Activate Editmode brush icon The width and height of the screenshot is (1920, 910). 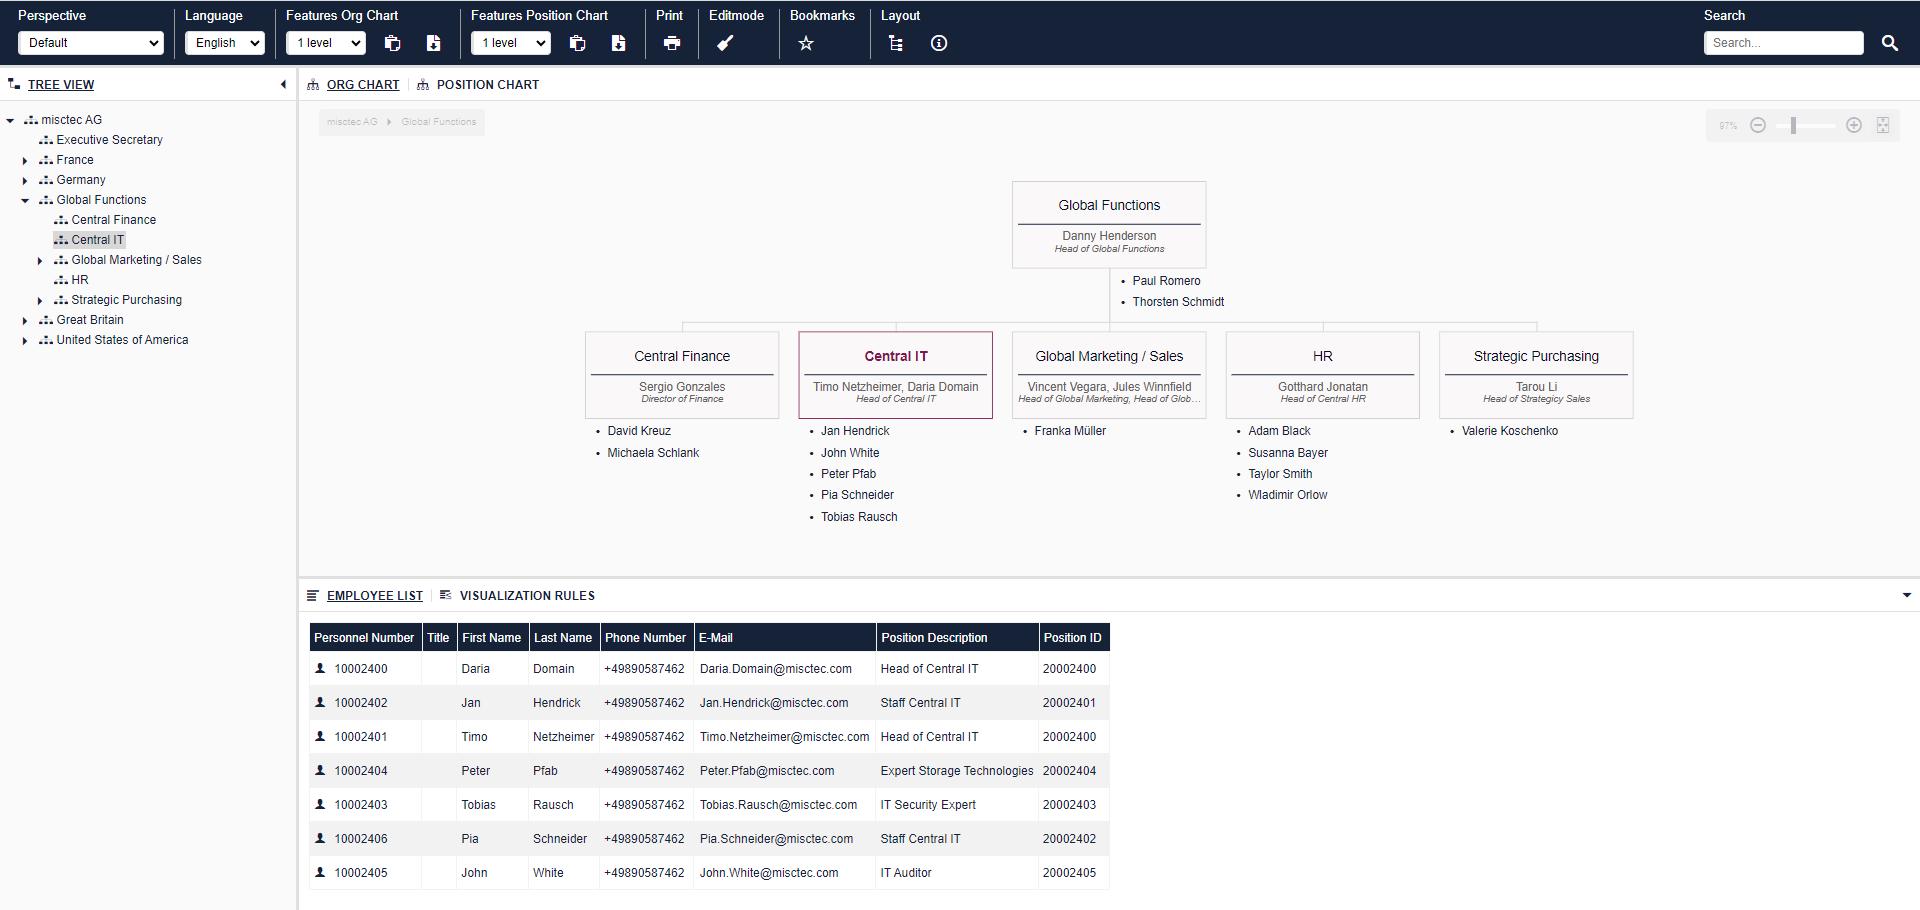tap(726, 43)
